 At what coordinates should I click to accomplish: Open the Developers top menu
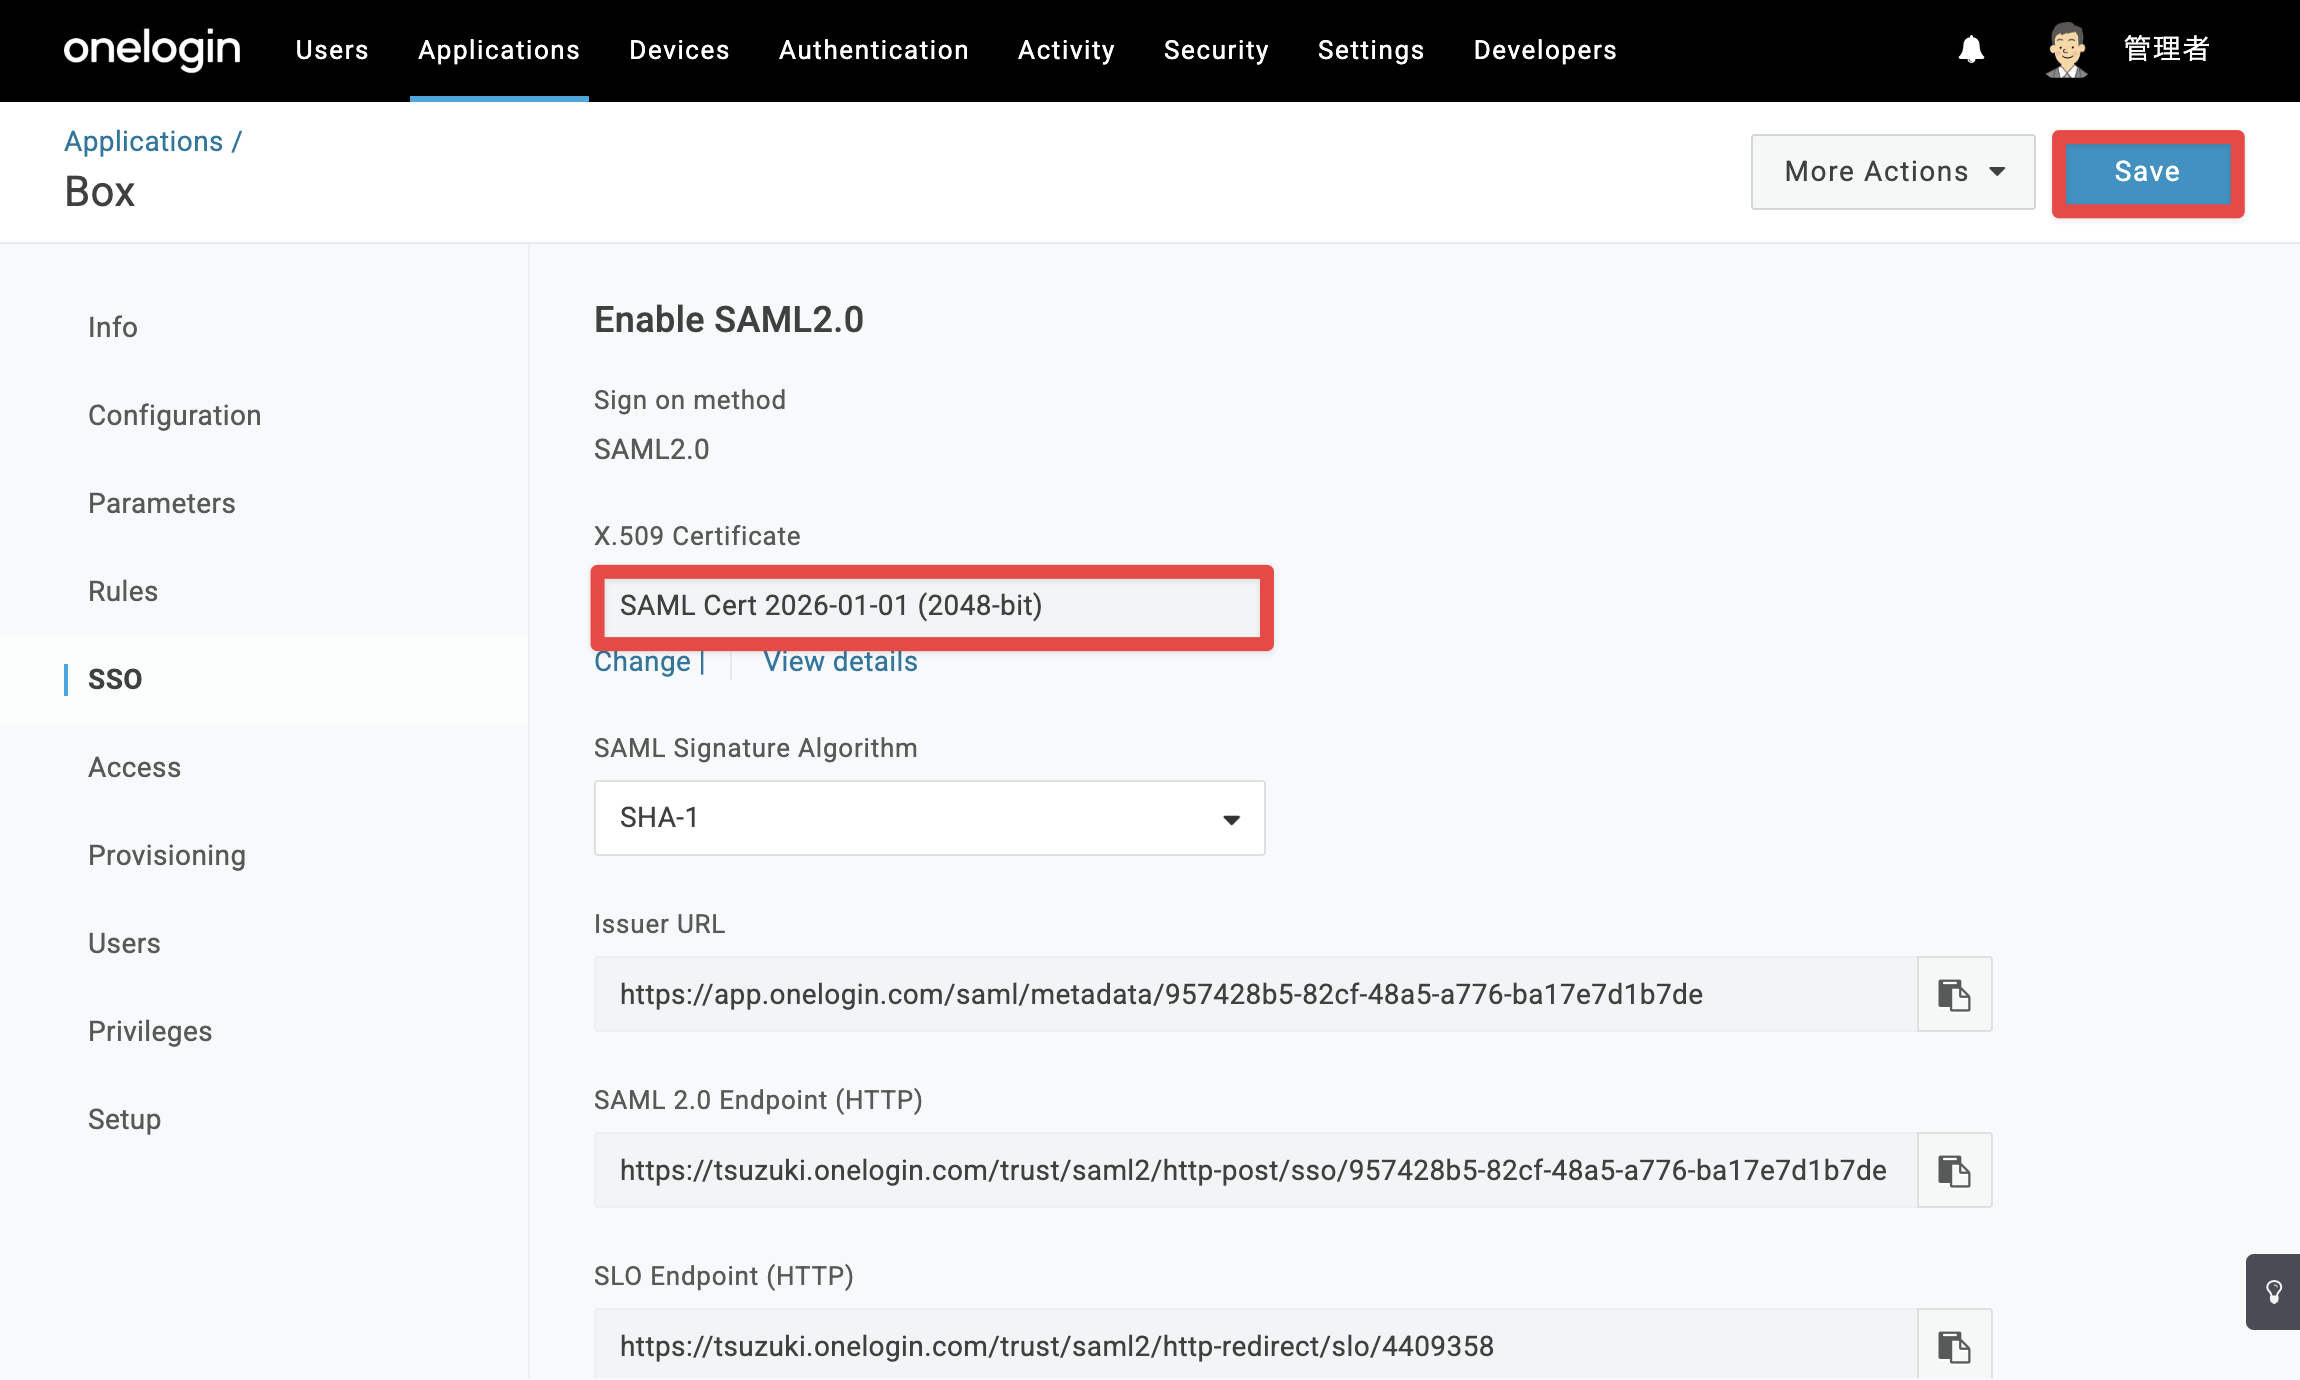pyautogui.click(x=1545, y=50)
